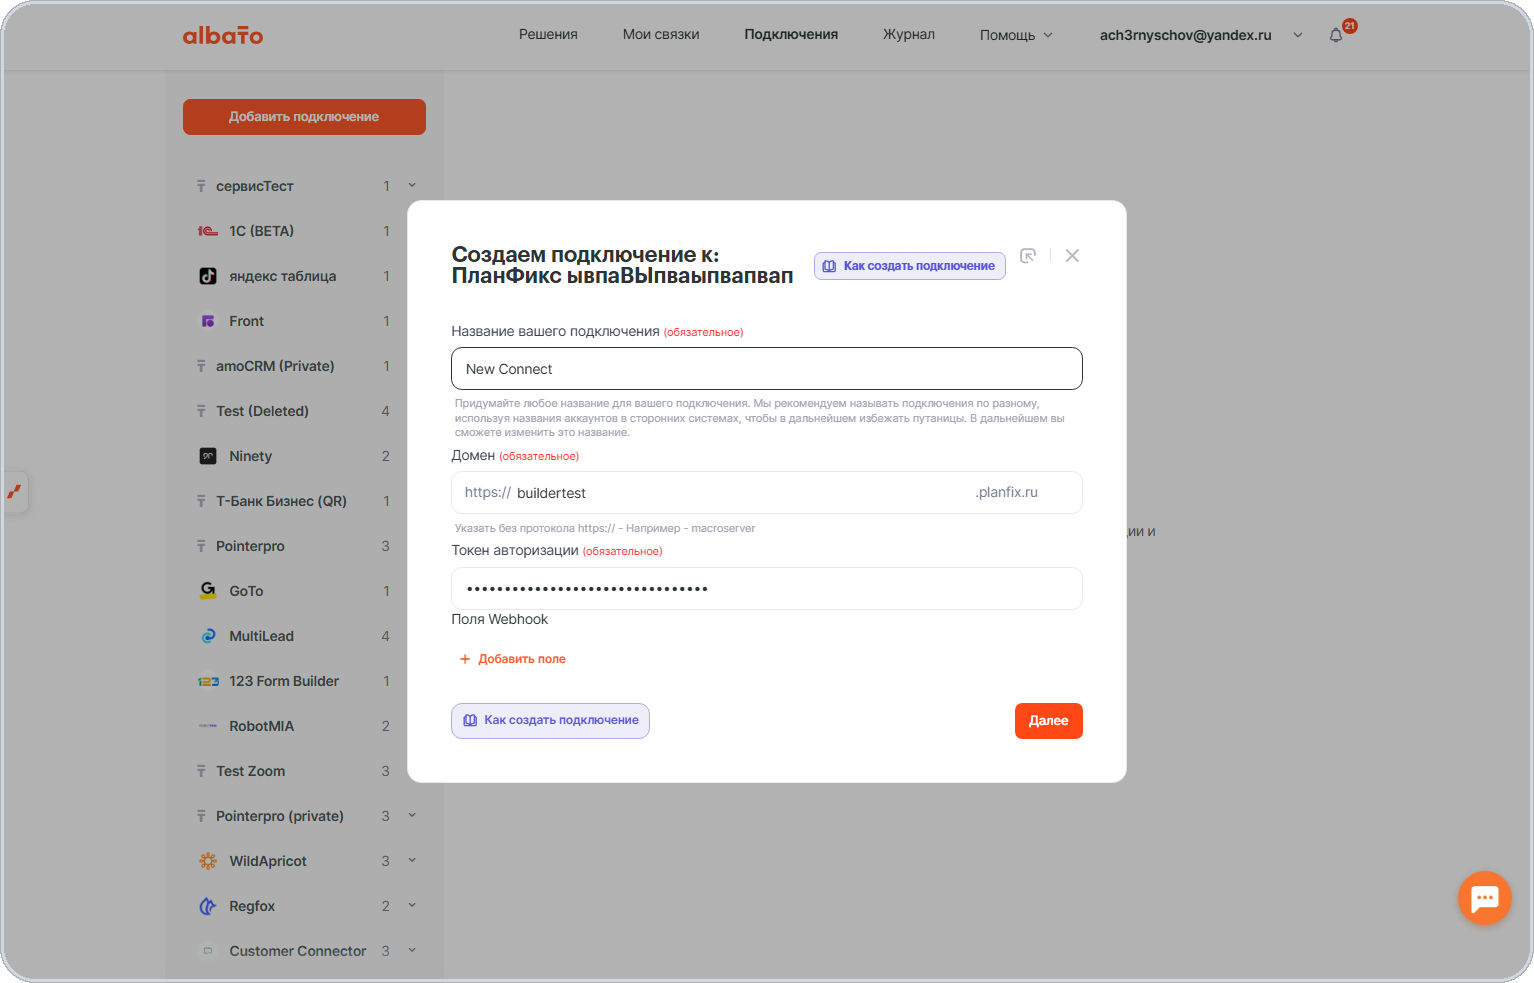The height and width of the screenshot is (983, 1534).
Task: Select Test Zoom in sidebar list
Action: pos(251,771)
